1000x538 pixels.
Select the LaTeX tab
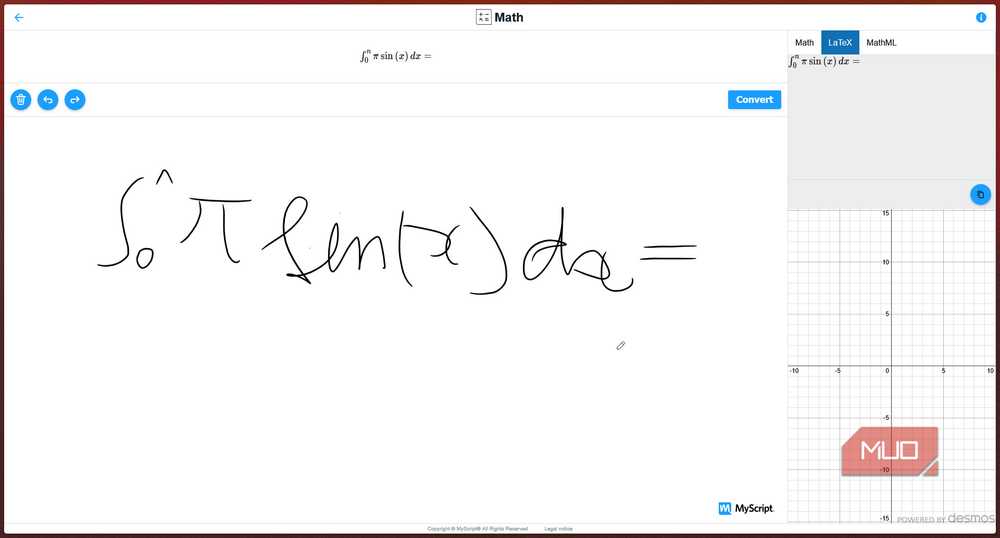[x=840, y=43]
